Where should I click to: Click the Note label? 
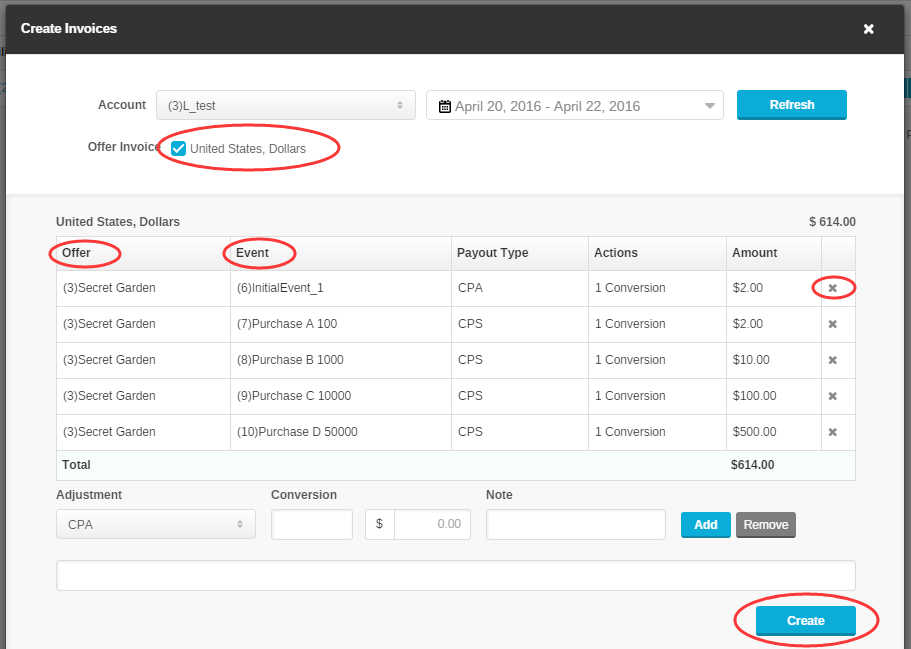(x=499, y=495)
